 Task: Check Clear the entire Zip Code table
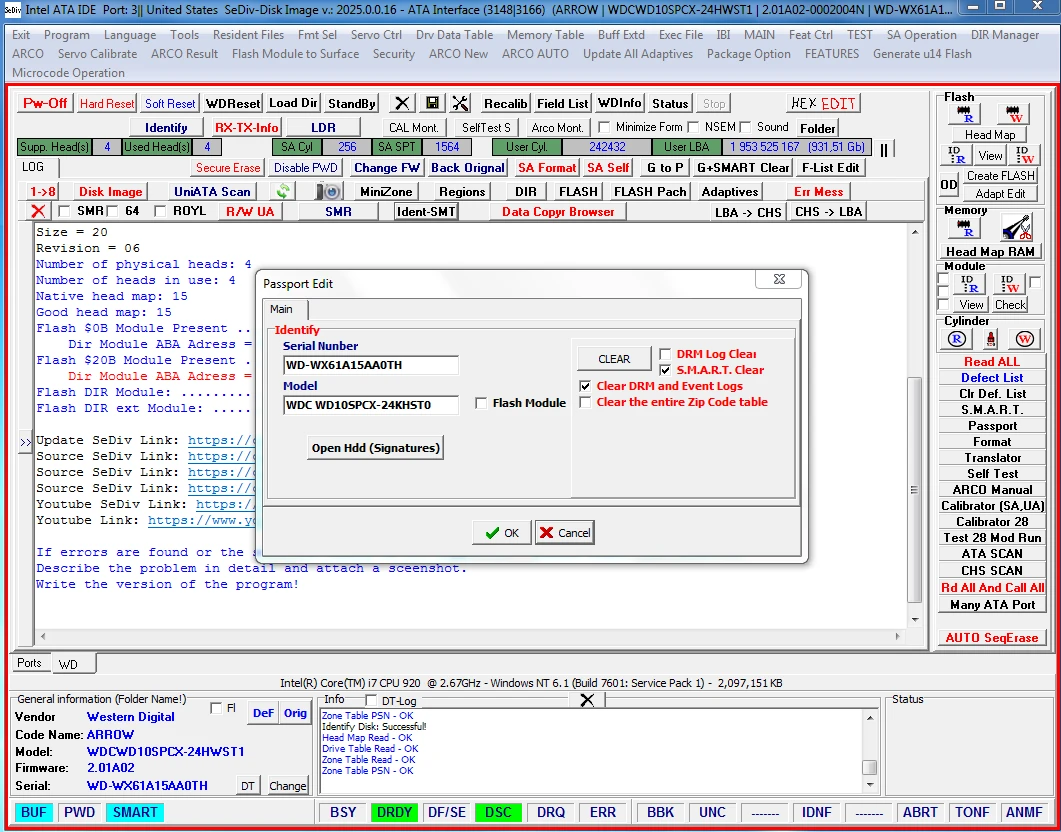click(x=585, y=402)
